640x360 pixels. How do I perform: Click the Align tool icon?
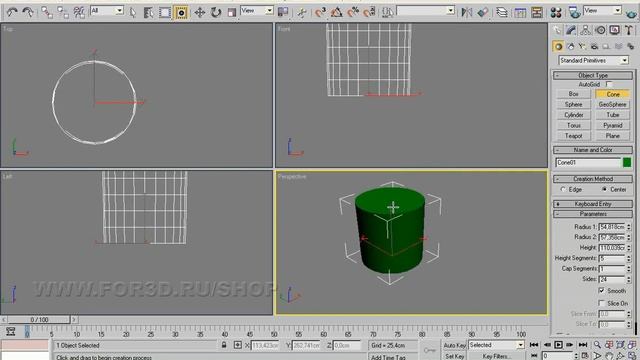[x=483, y=12]
